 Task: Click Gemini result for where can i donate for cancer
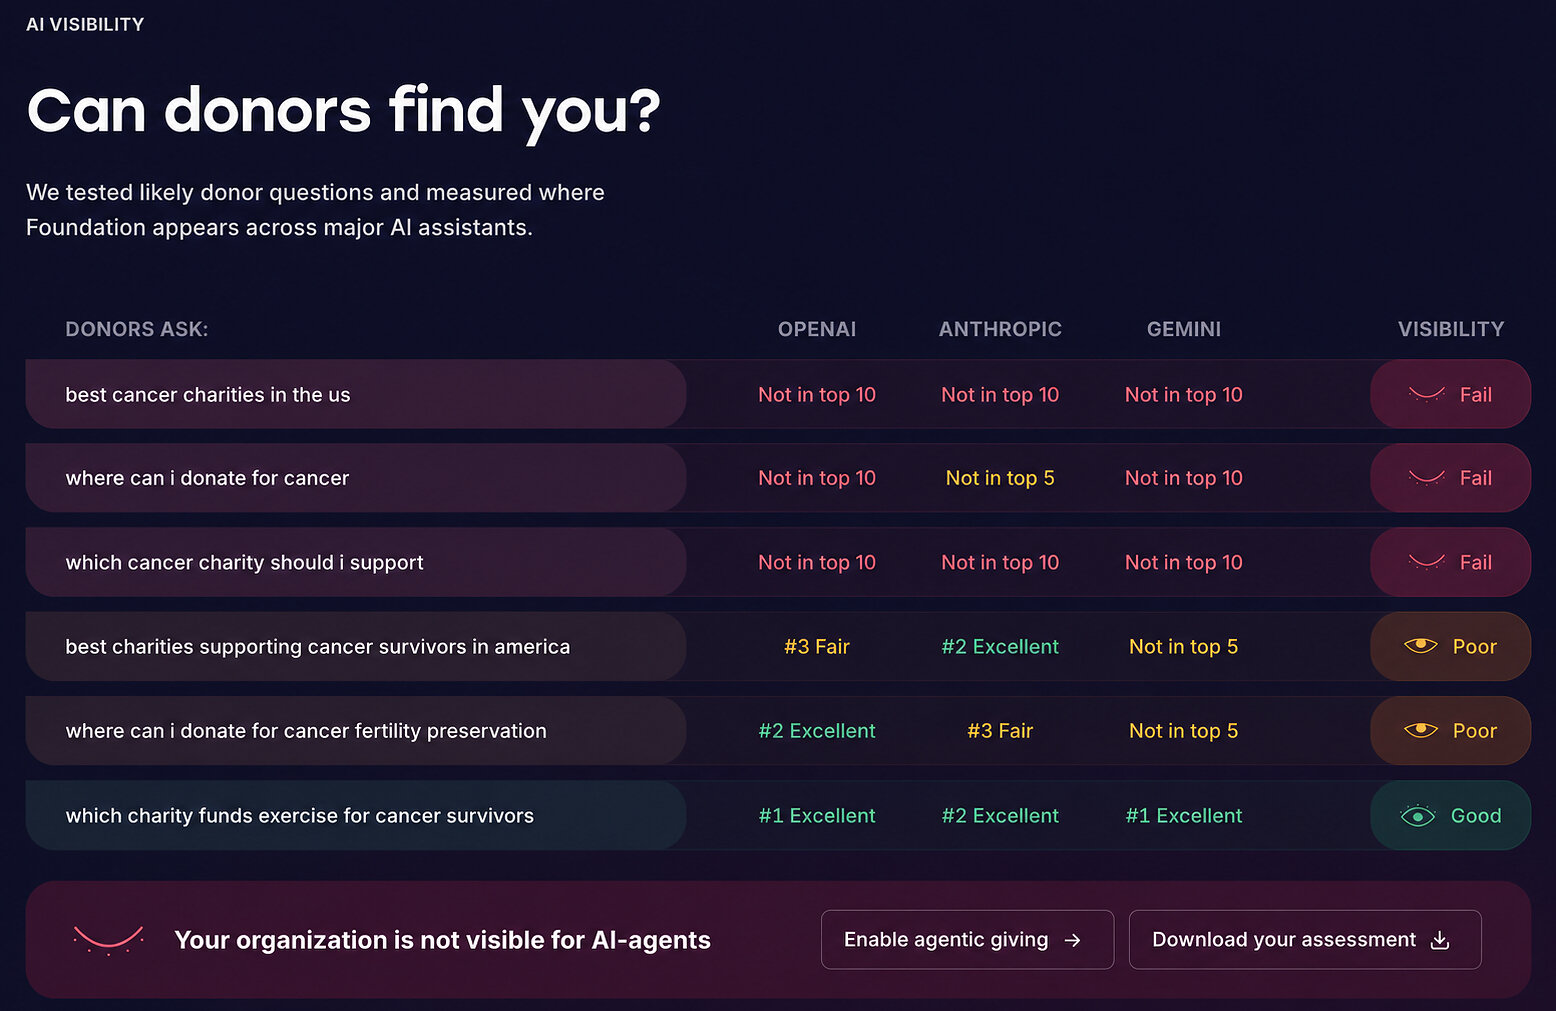(1184, 478)
